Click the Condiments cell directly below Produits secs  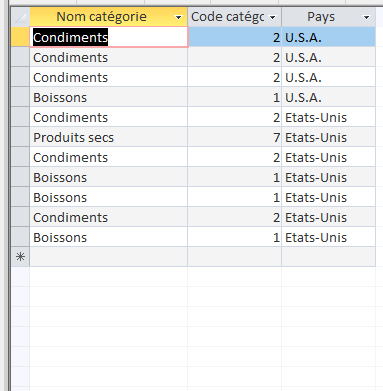pyautogui.click(x=109, y=157)
